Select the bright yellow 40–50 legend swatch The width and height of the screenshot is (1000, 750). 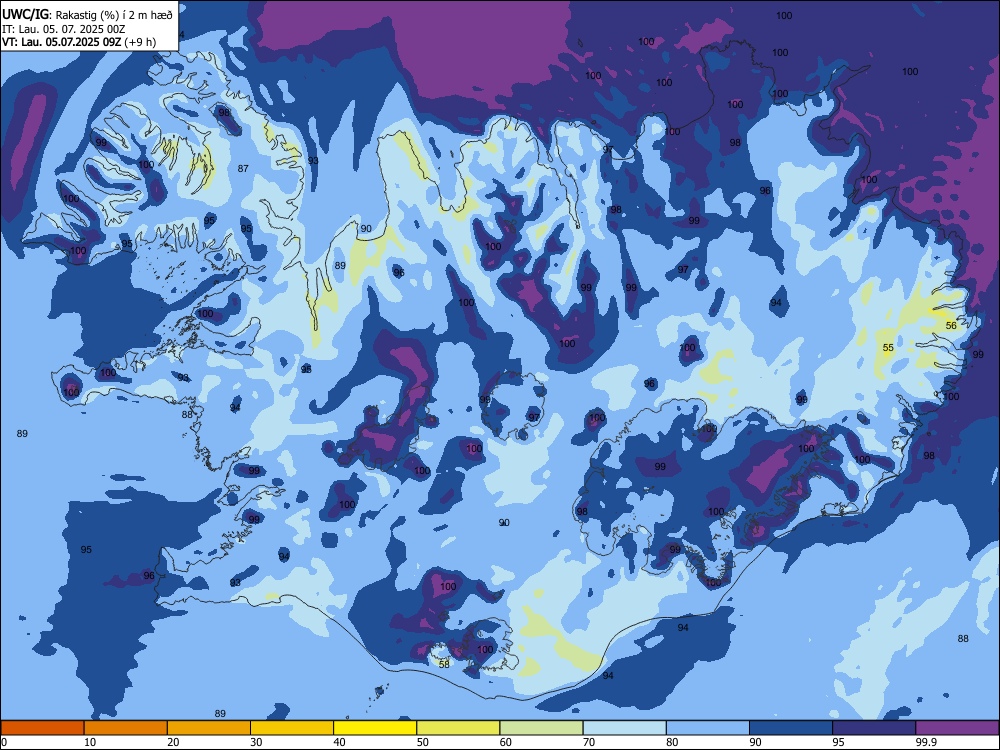coord(375,728)
